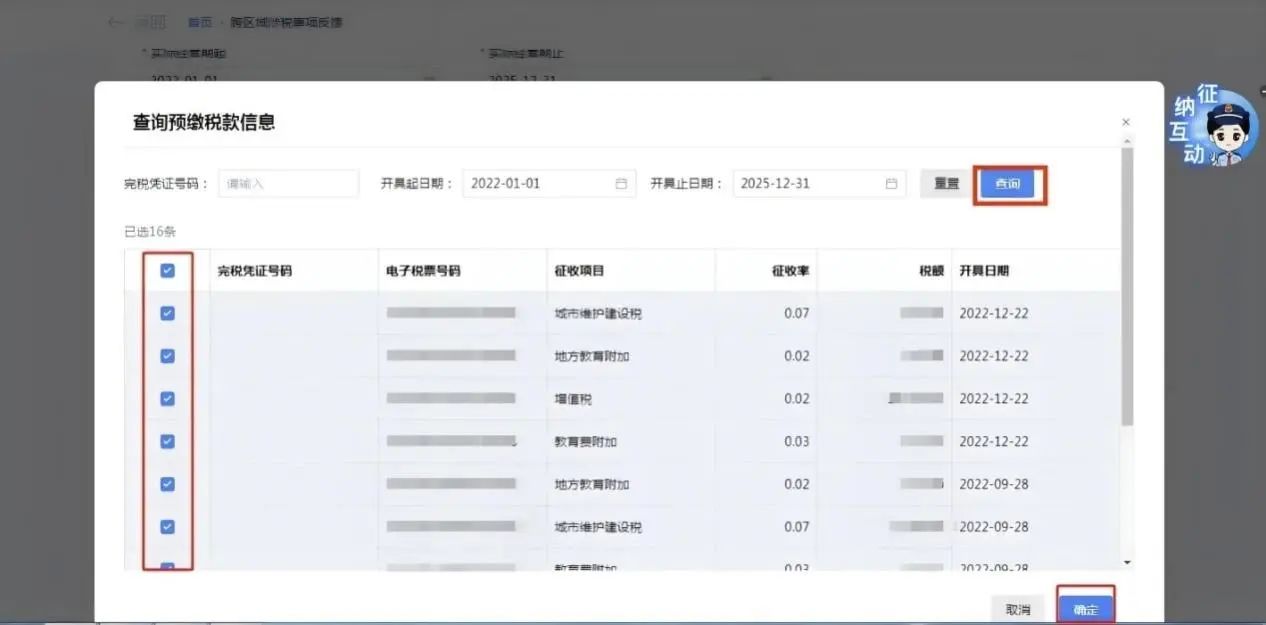Uncheck the 地方教育附加 row dated 2022-09-28
Screen dimensions: 1266x625
pos(167,484)
